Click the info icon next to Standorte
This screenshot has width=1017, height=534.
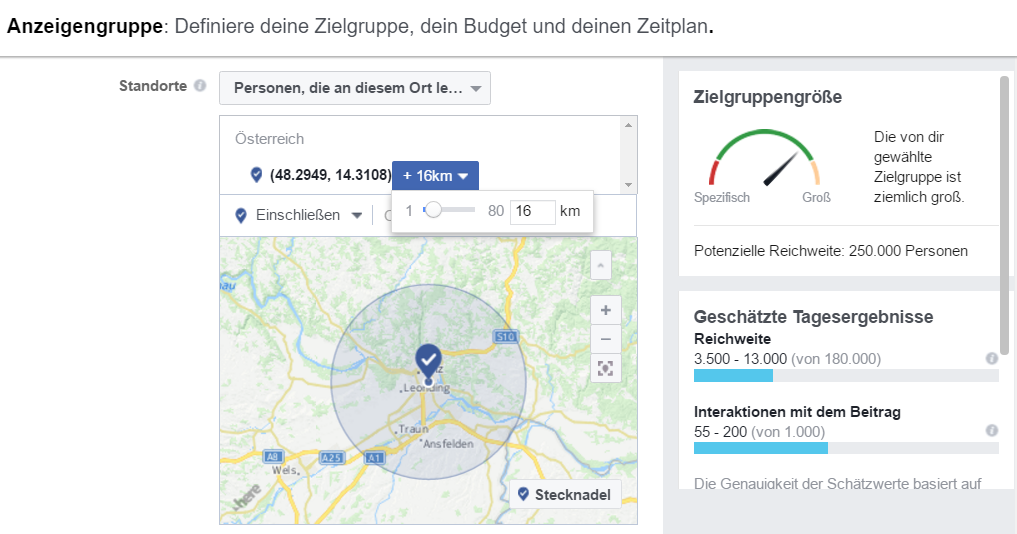pyautogui.click(x=200, y=86)
